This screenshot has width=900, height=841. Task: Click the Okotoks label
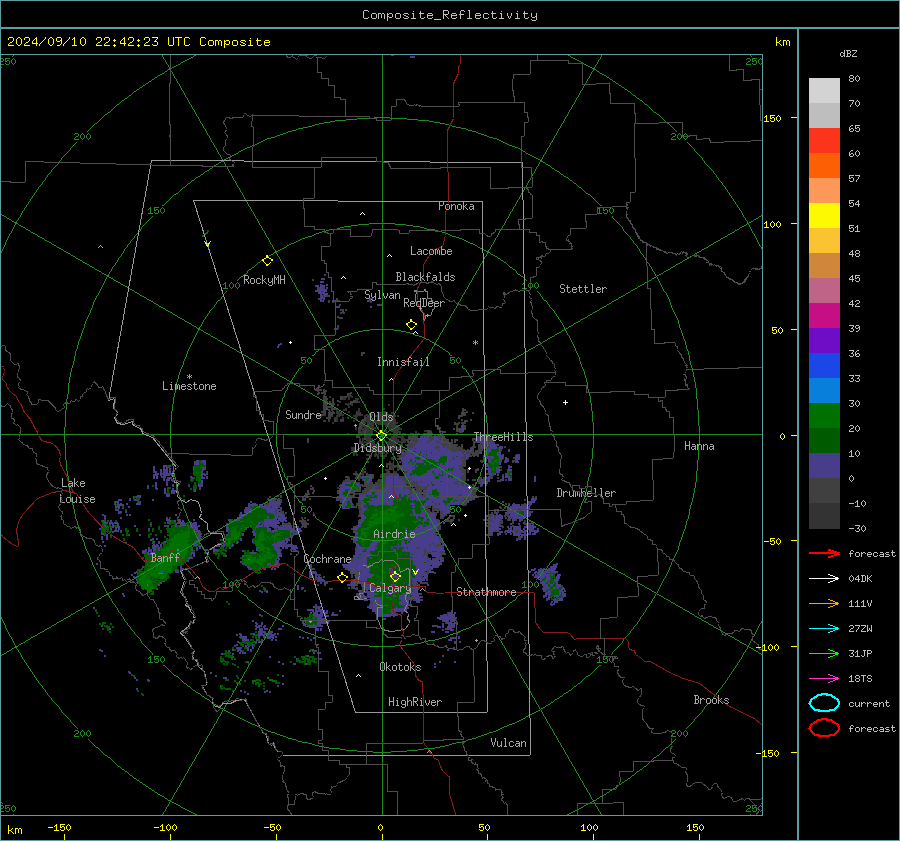pos(400,667)
